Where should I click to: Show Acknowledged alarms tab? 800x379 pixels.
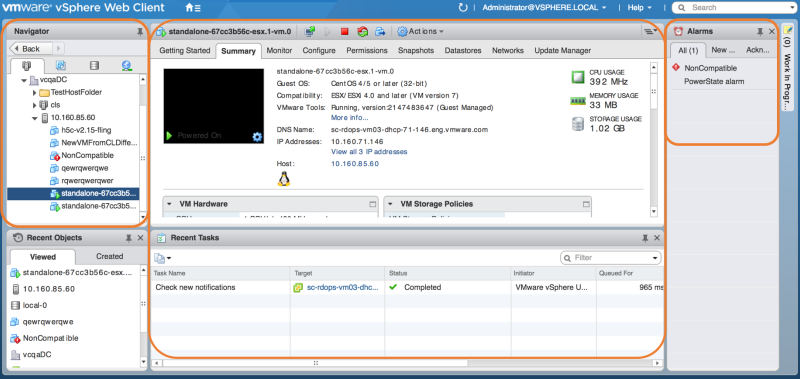[x=758, y=50]
